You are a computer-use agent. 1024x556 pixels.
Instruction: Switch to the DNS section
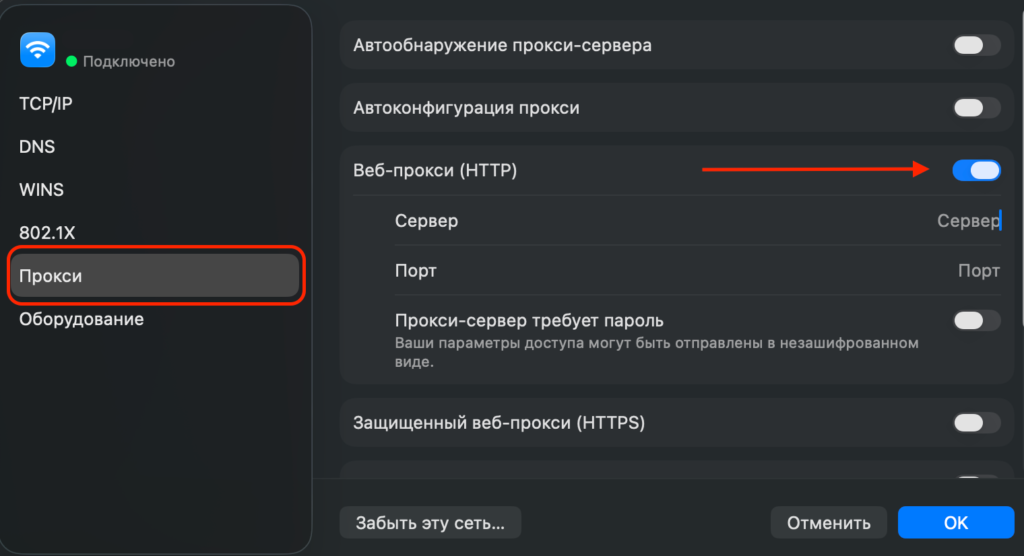coord(37,146)
